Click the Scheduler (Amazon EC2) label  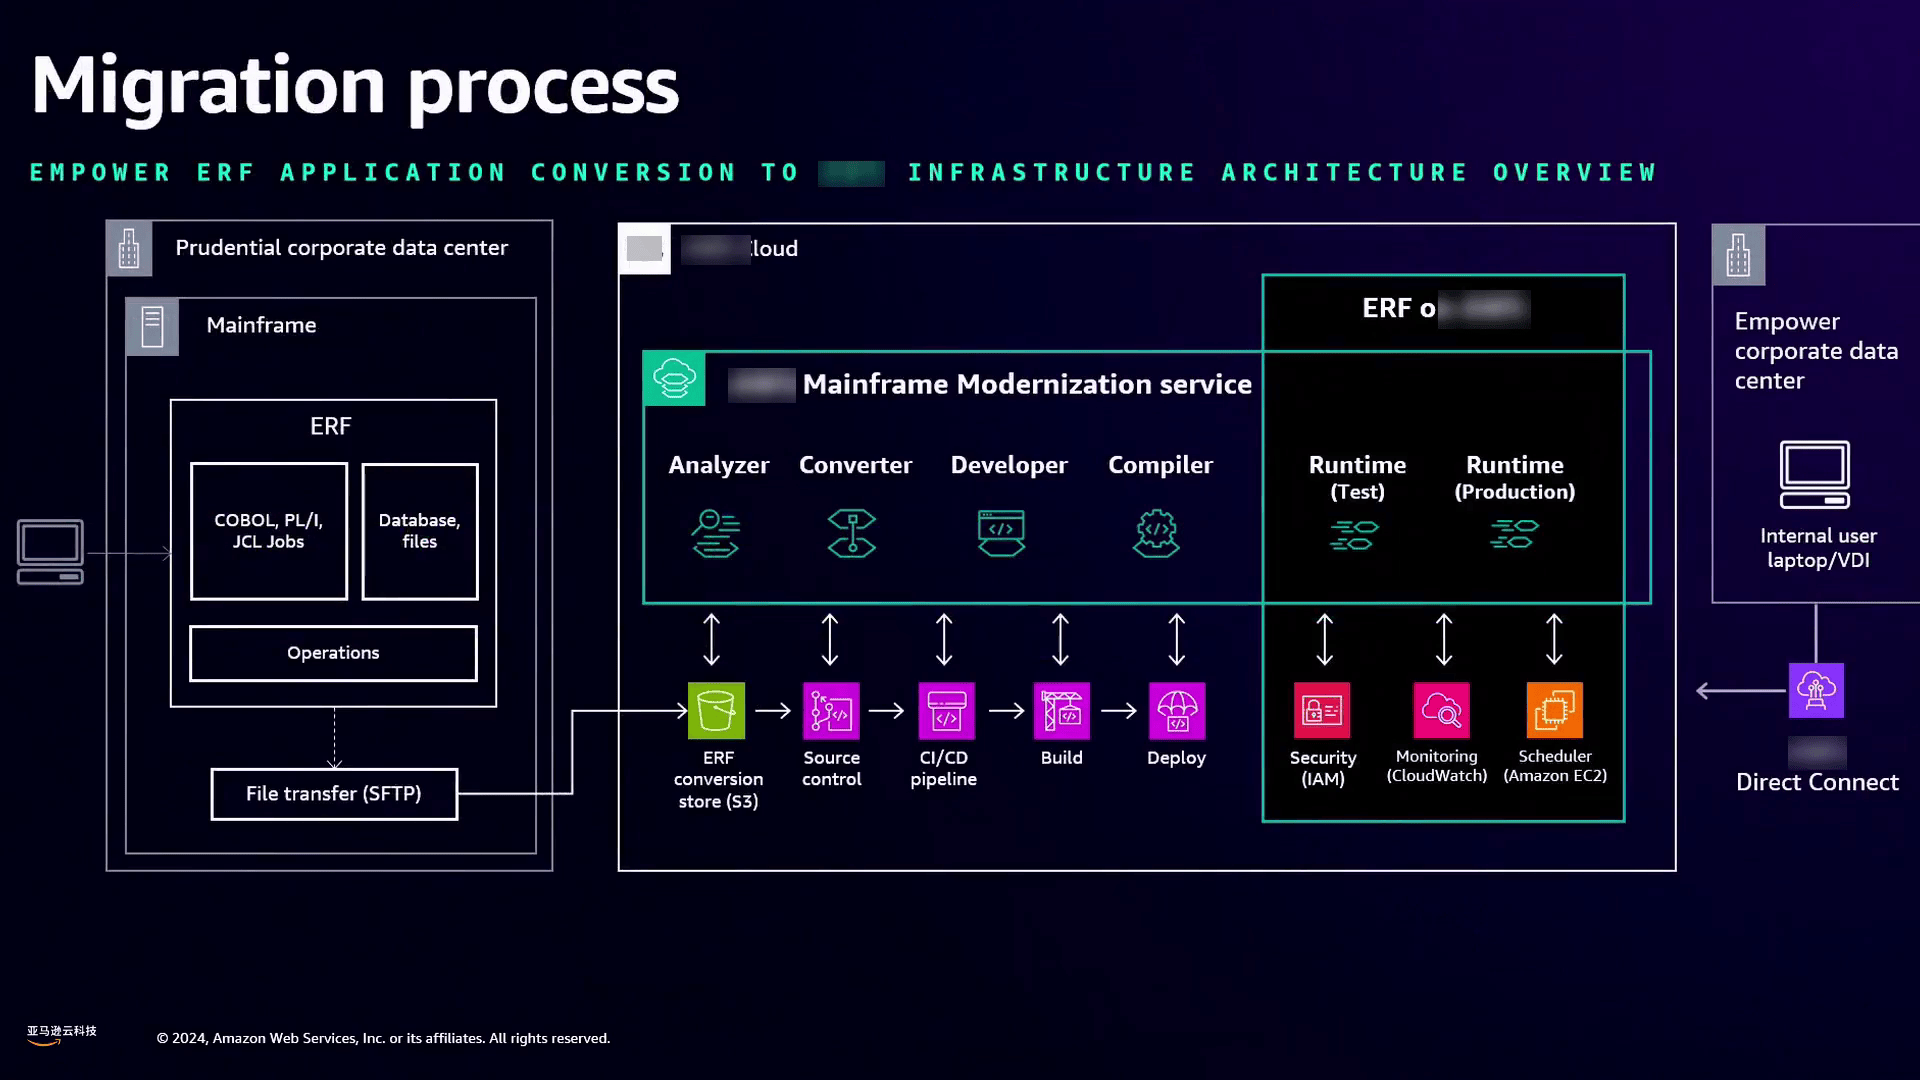[1555, 766]
